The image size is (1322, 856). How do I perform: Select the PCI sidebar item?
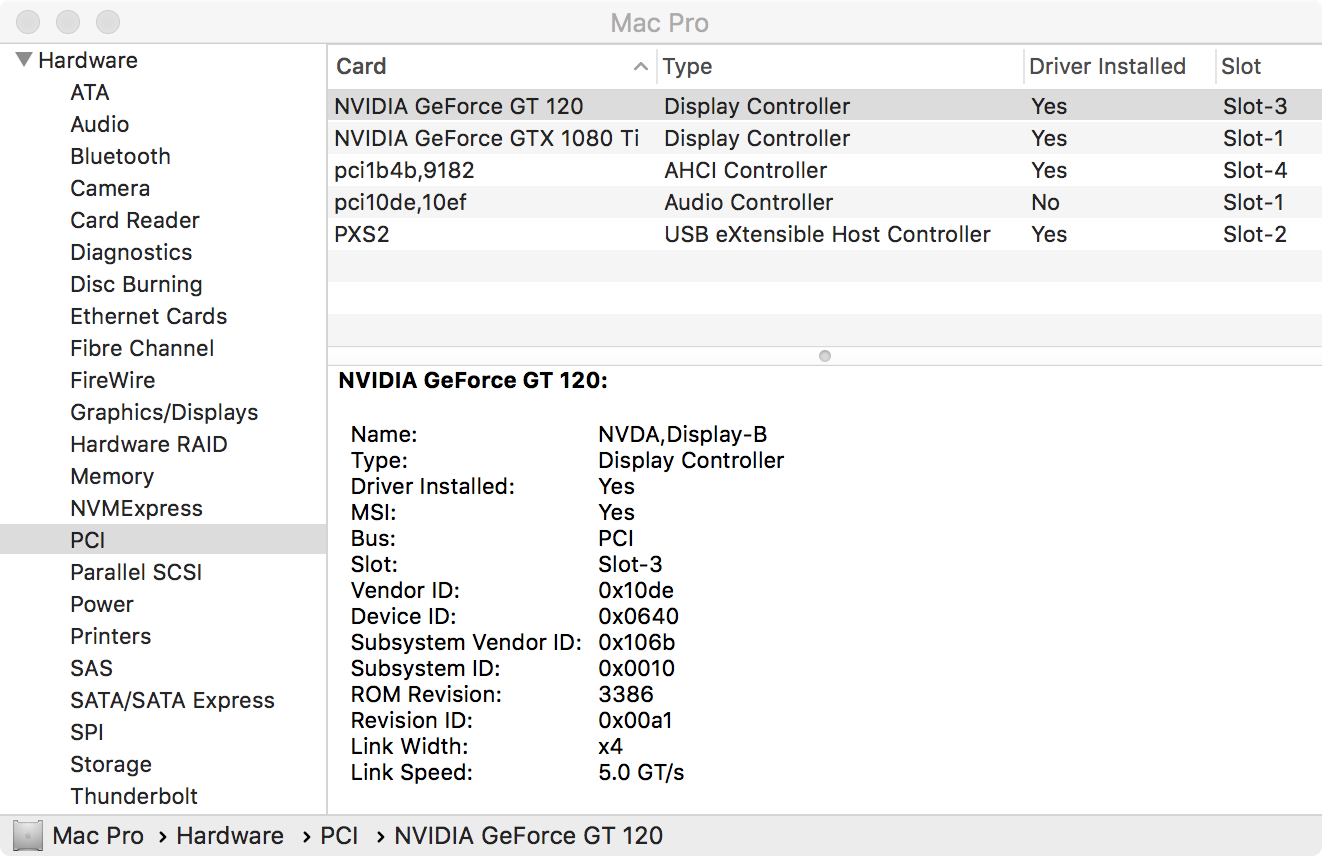pyautogui.click(x=163, y=540)
